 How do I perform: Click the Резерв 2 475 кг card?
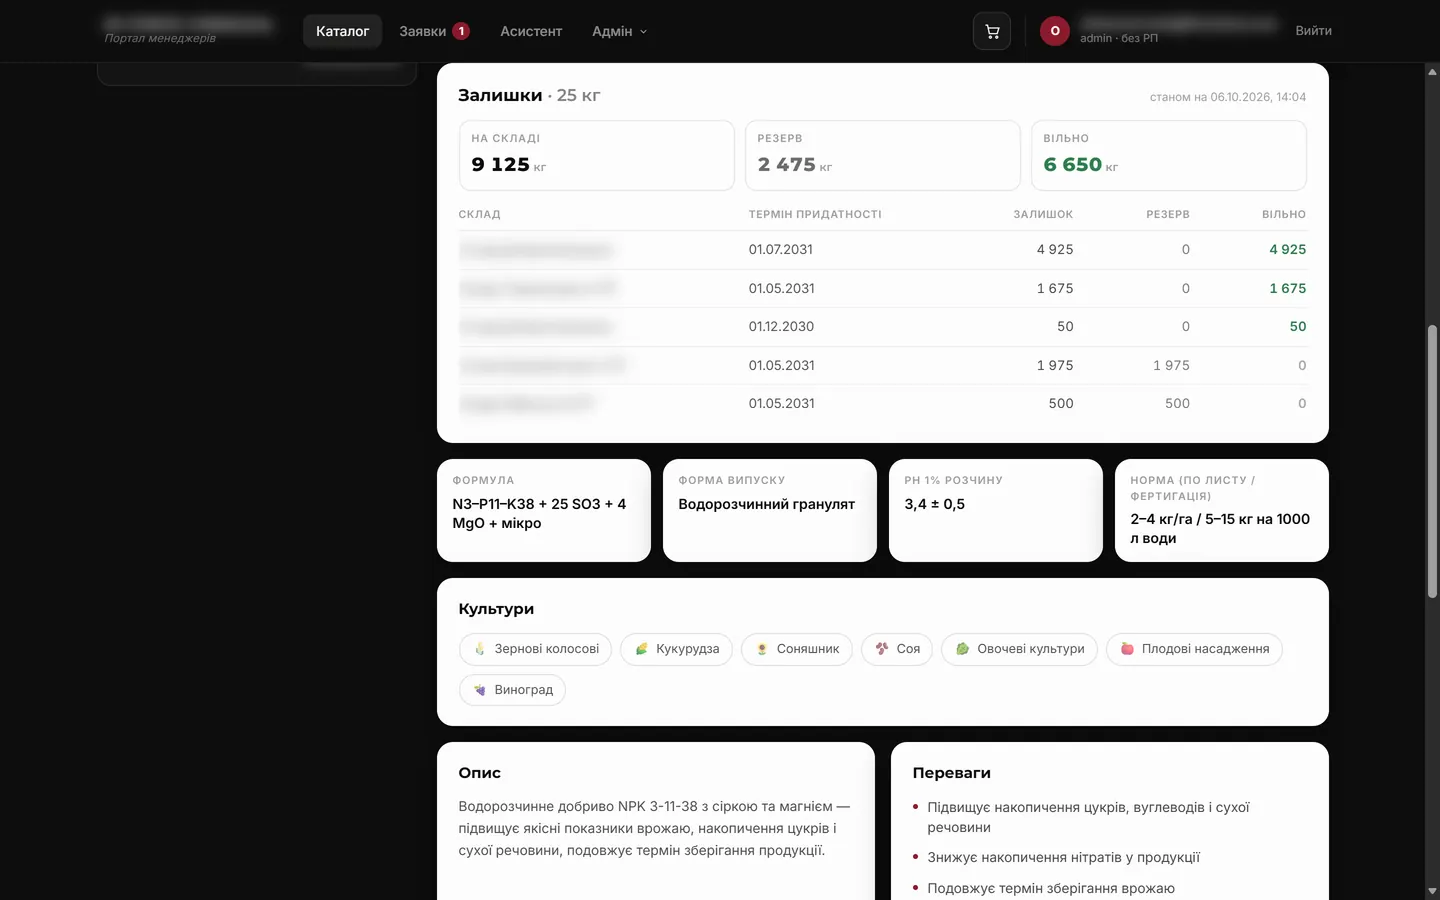[883, 155]
